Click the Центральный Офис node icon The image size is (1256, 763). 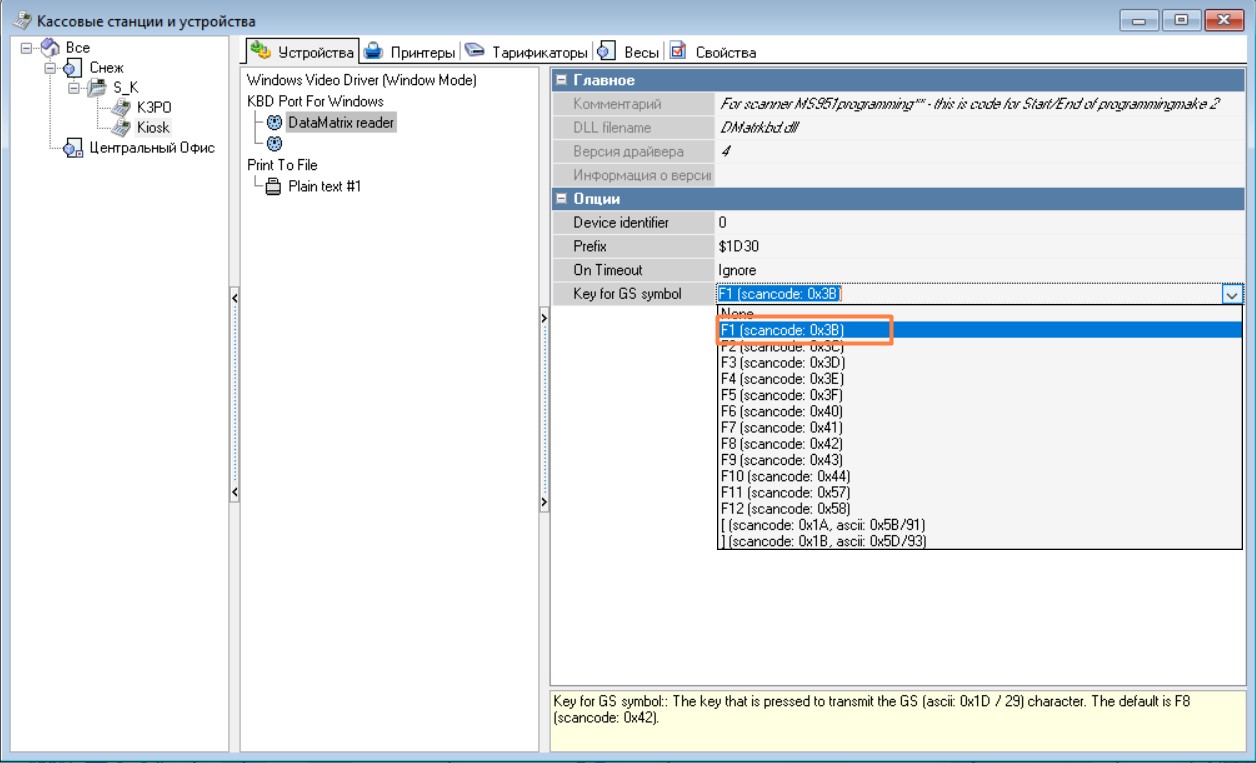[x=72, y=148]
